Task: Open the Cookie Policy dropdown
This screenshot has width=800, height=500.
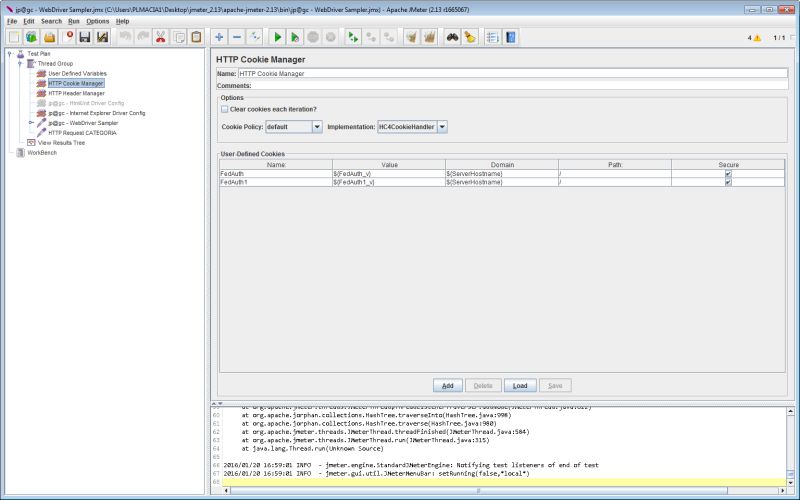Action: coord(317,127)
